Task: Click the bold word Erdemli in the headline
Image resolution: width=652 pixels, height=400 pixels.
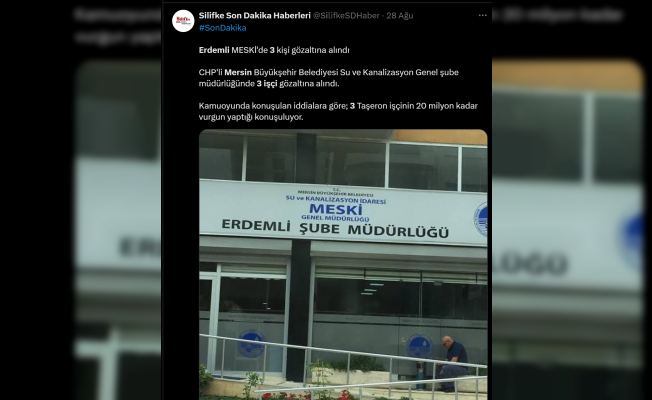Action: 214,50
